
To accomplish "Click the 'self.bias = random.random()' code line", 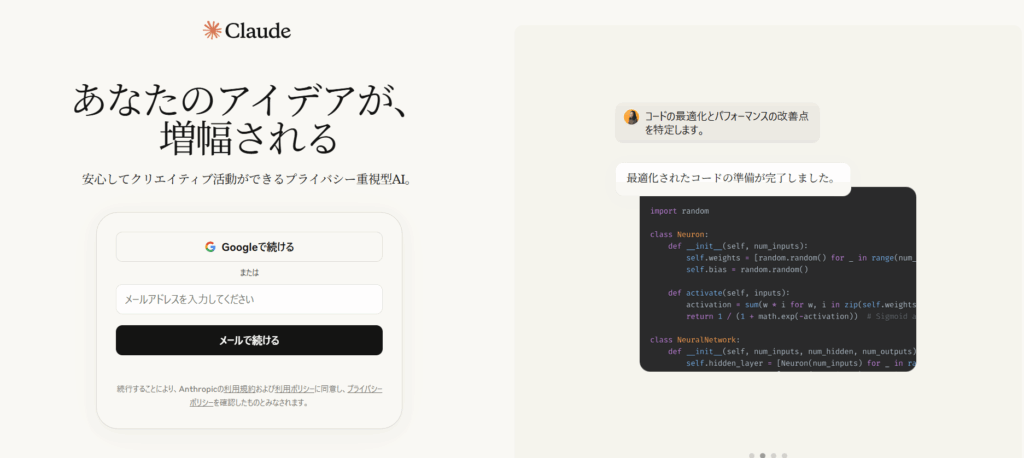I will click(747, 269).
